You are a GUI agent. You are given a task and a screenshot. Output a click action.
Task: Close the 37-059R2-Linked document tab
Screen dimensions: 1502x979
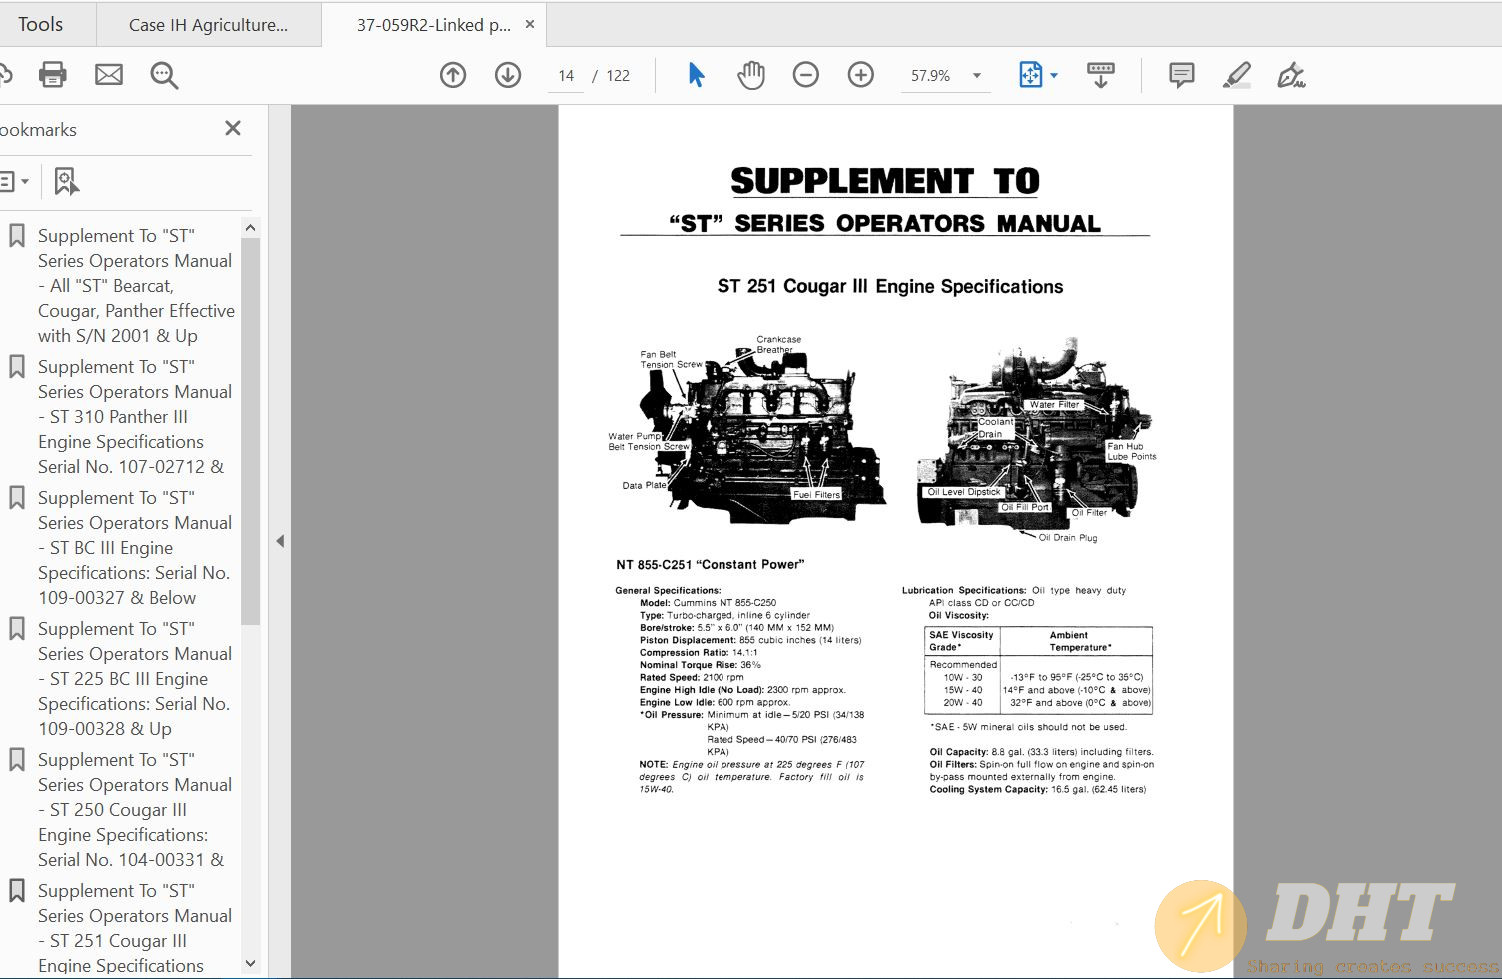point(530,24)
